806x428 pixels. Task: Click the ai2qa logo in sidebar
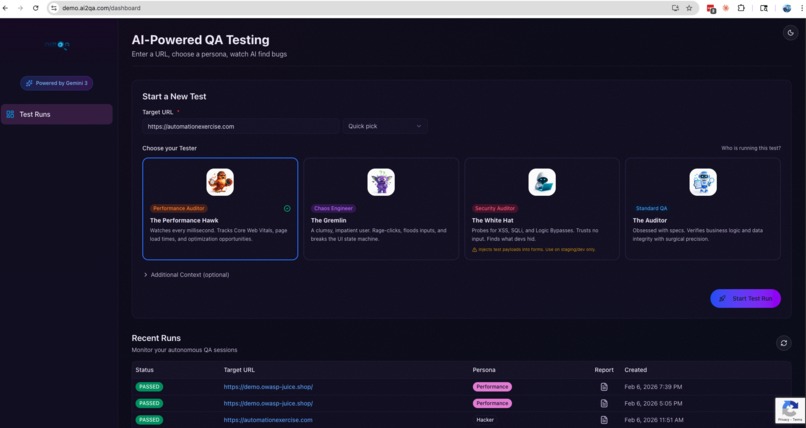(57, 45)
